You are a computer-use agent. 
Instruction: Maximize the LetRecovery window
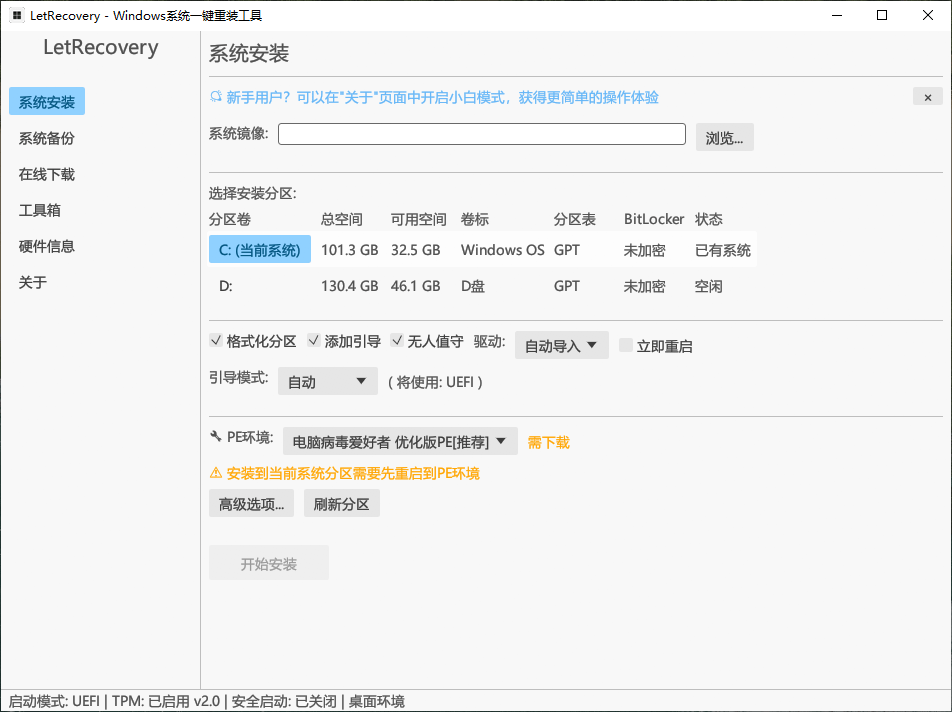(x=882, y=15)
